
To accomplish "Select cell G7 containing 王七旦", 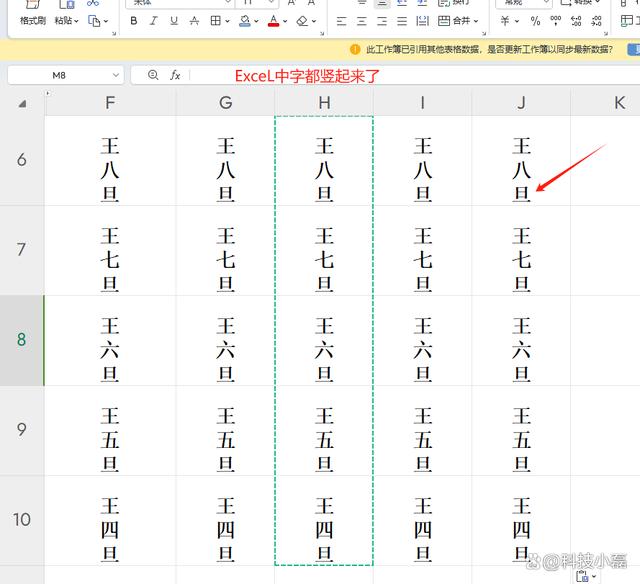I will (225, 250).
